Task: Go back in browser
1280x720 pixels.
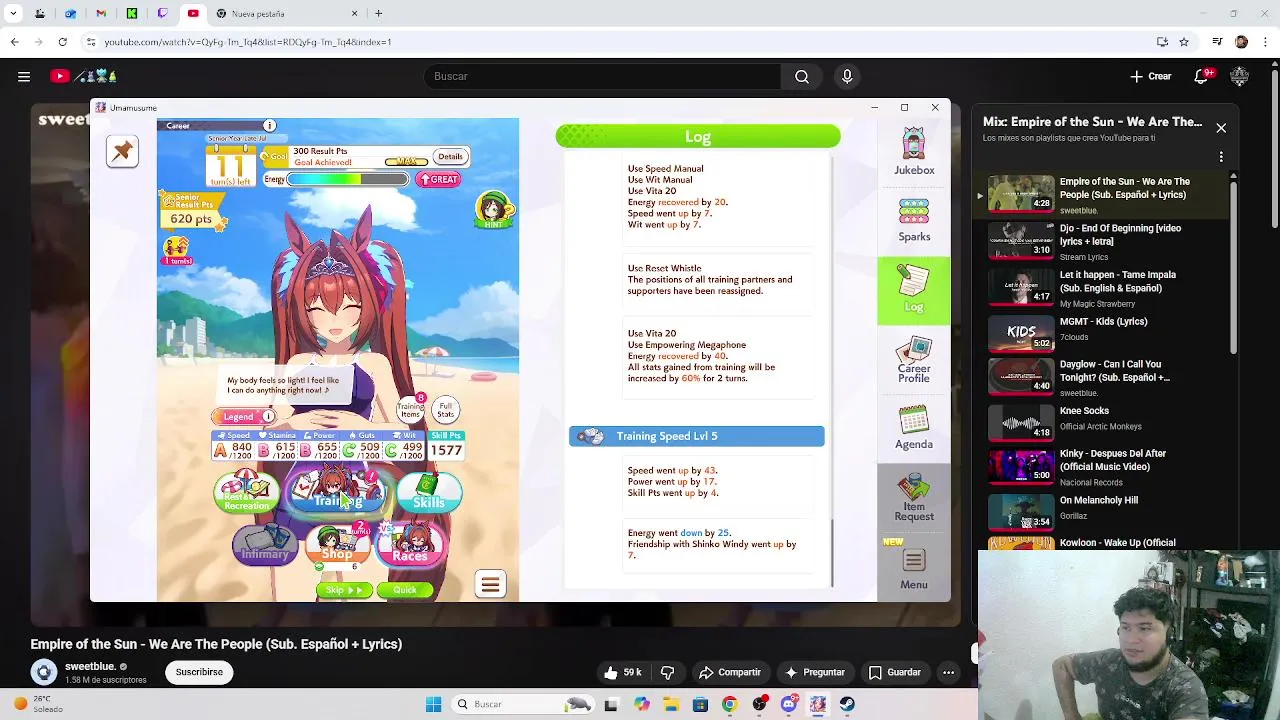Action: click(14, 42)
